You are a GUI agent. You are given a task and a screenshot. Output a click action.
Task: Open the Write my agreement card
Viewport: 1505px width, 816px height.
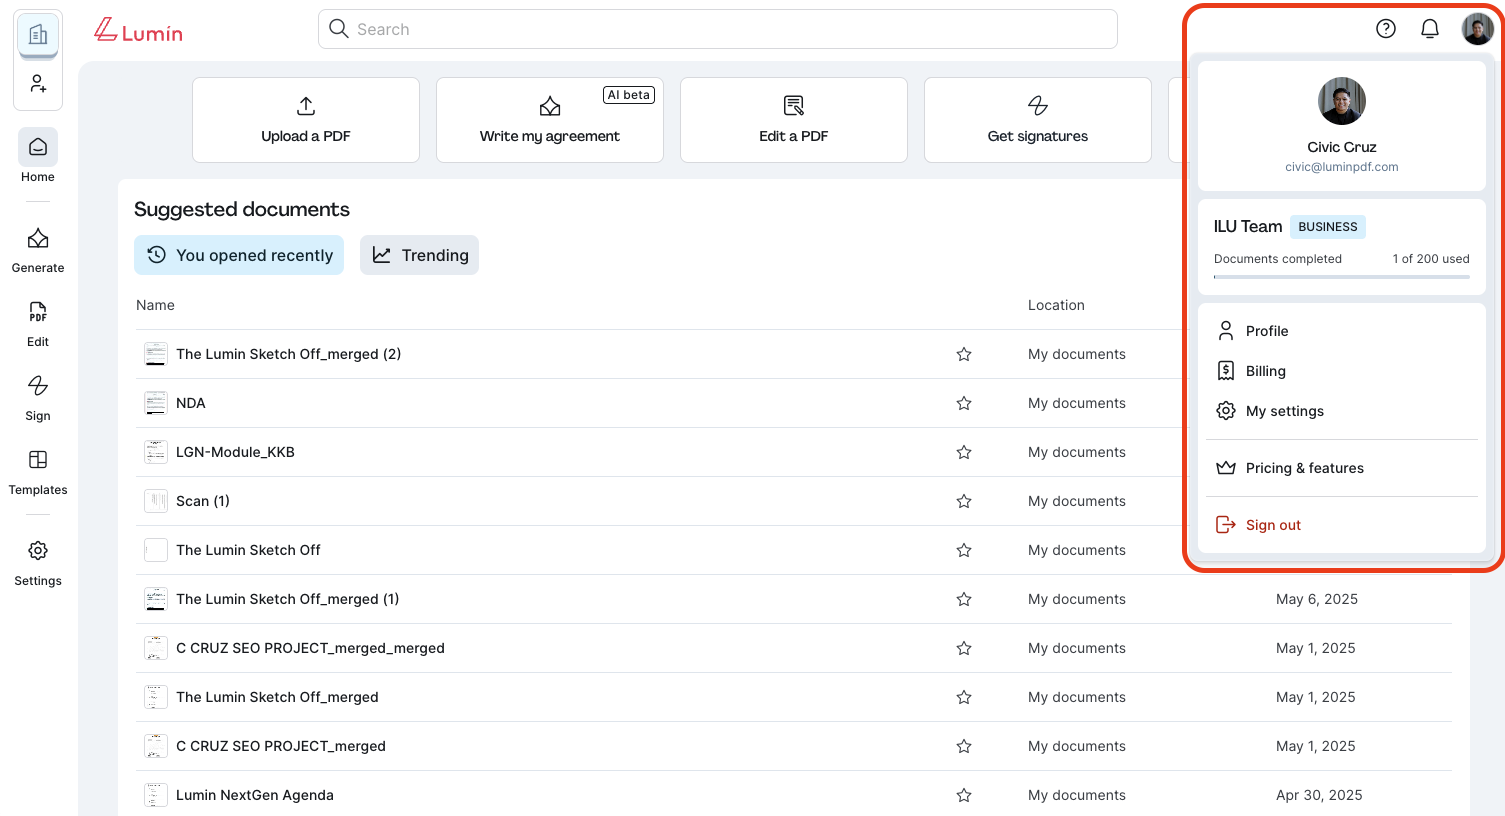549,120
